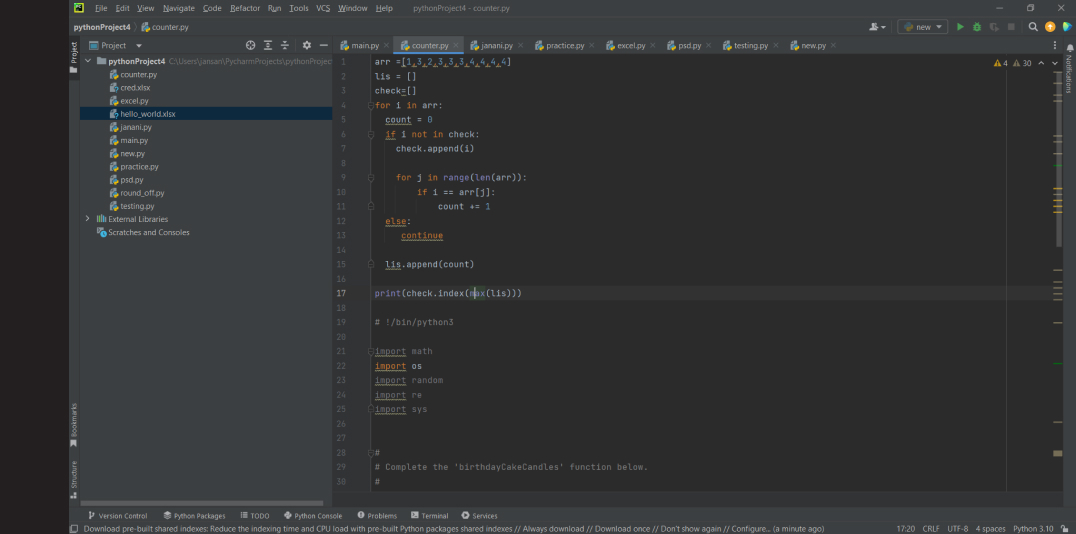Click the 17:20 line-column indicator
Screen dimensions: 1076x534
pyautogui.click(x=906, y=529)
